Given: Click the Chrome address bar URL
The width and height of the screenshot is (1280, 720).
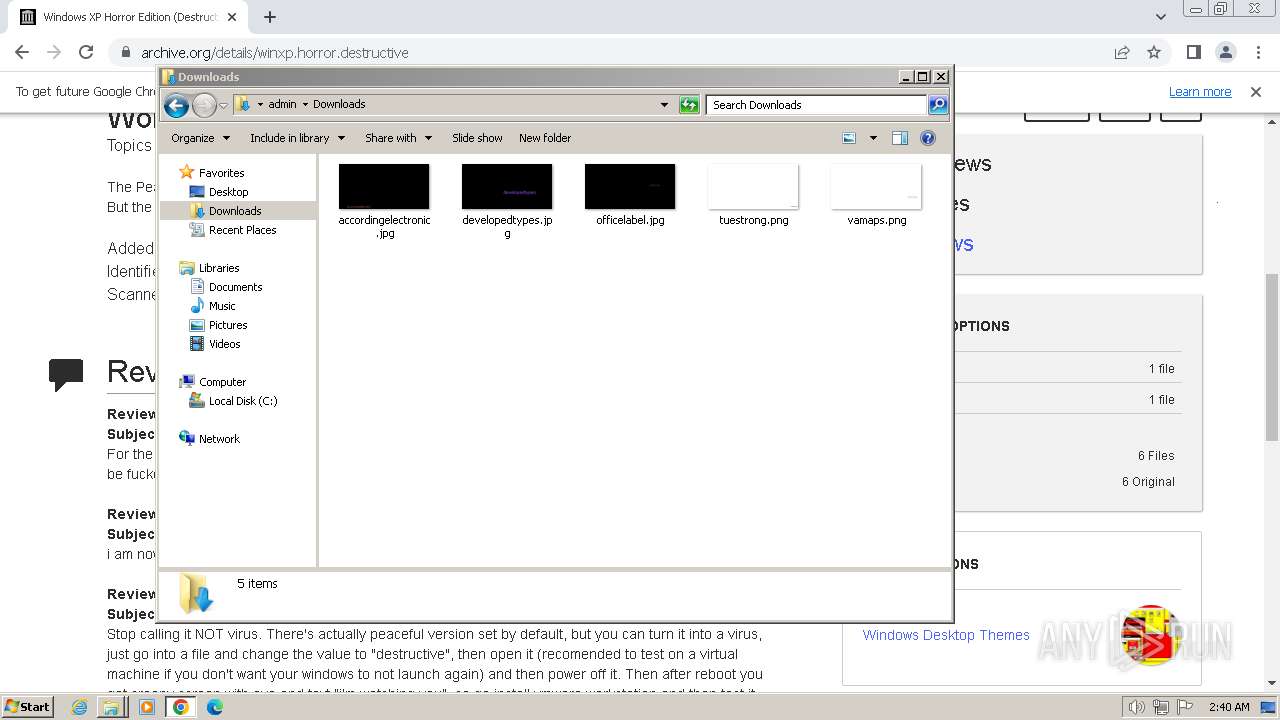Looking at the screenshot, I should 274,52.
